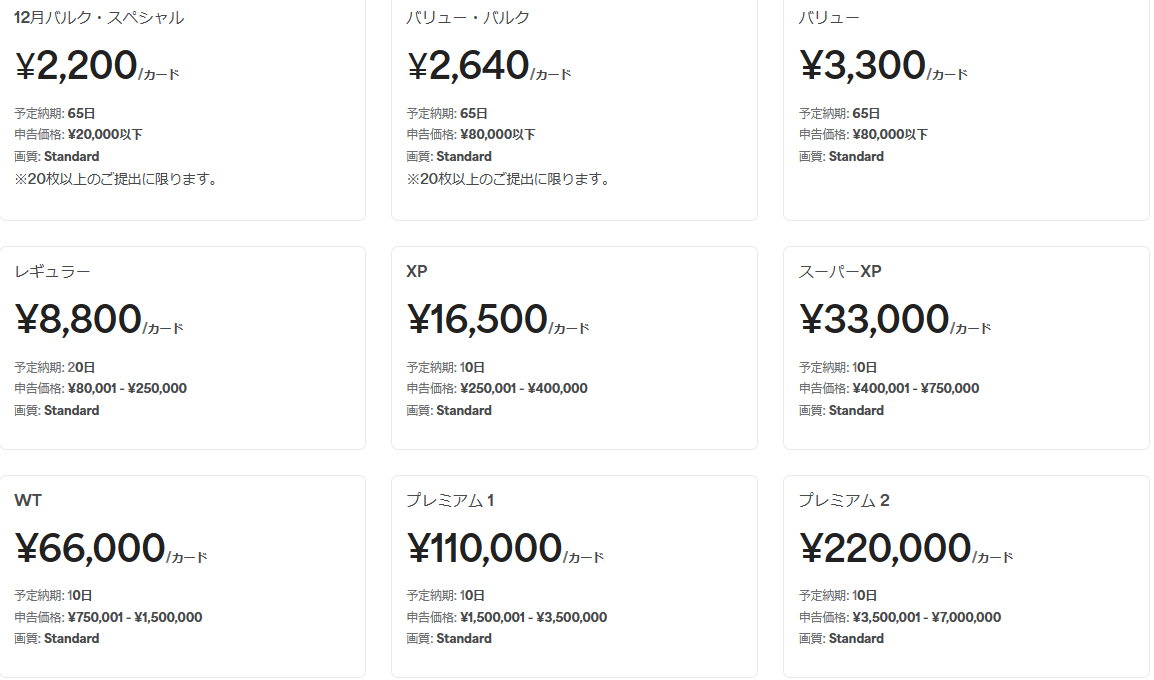Click the ¥3,500,001 - ¥7,000,000 declared value

tap(927, 617)
